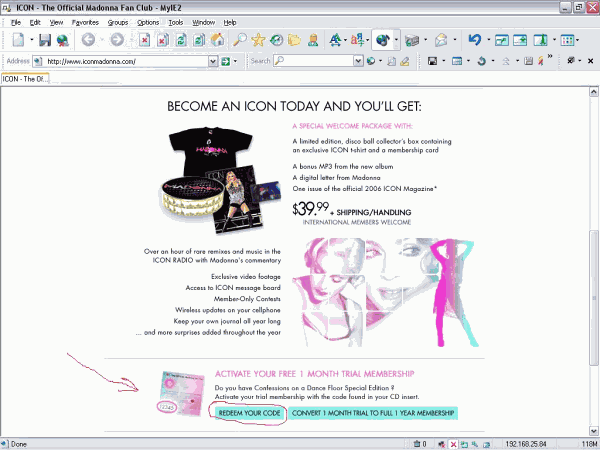Open the File menu
Viewport: 600px width, 450px height.
16,23
